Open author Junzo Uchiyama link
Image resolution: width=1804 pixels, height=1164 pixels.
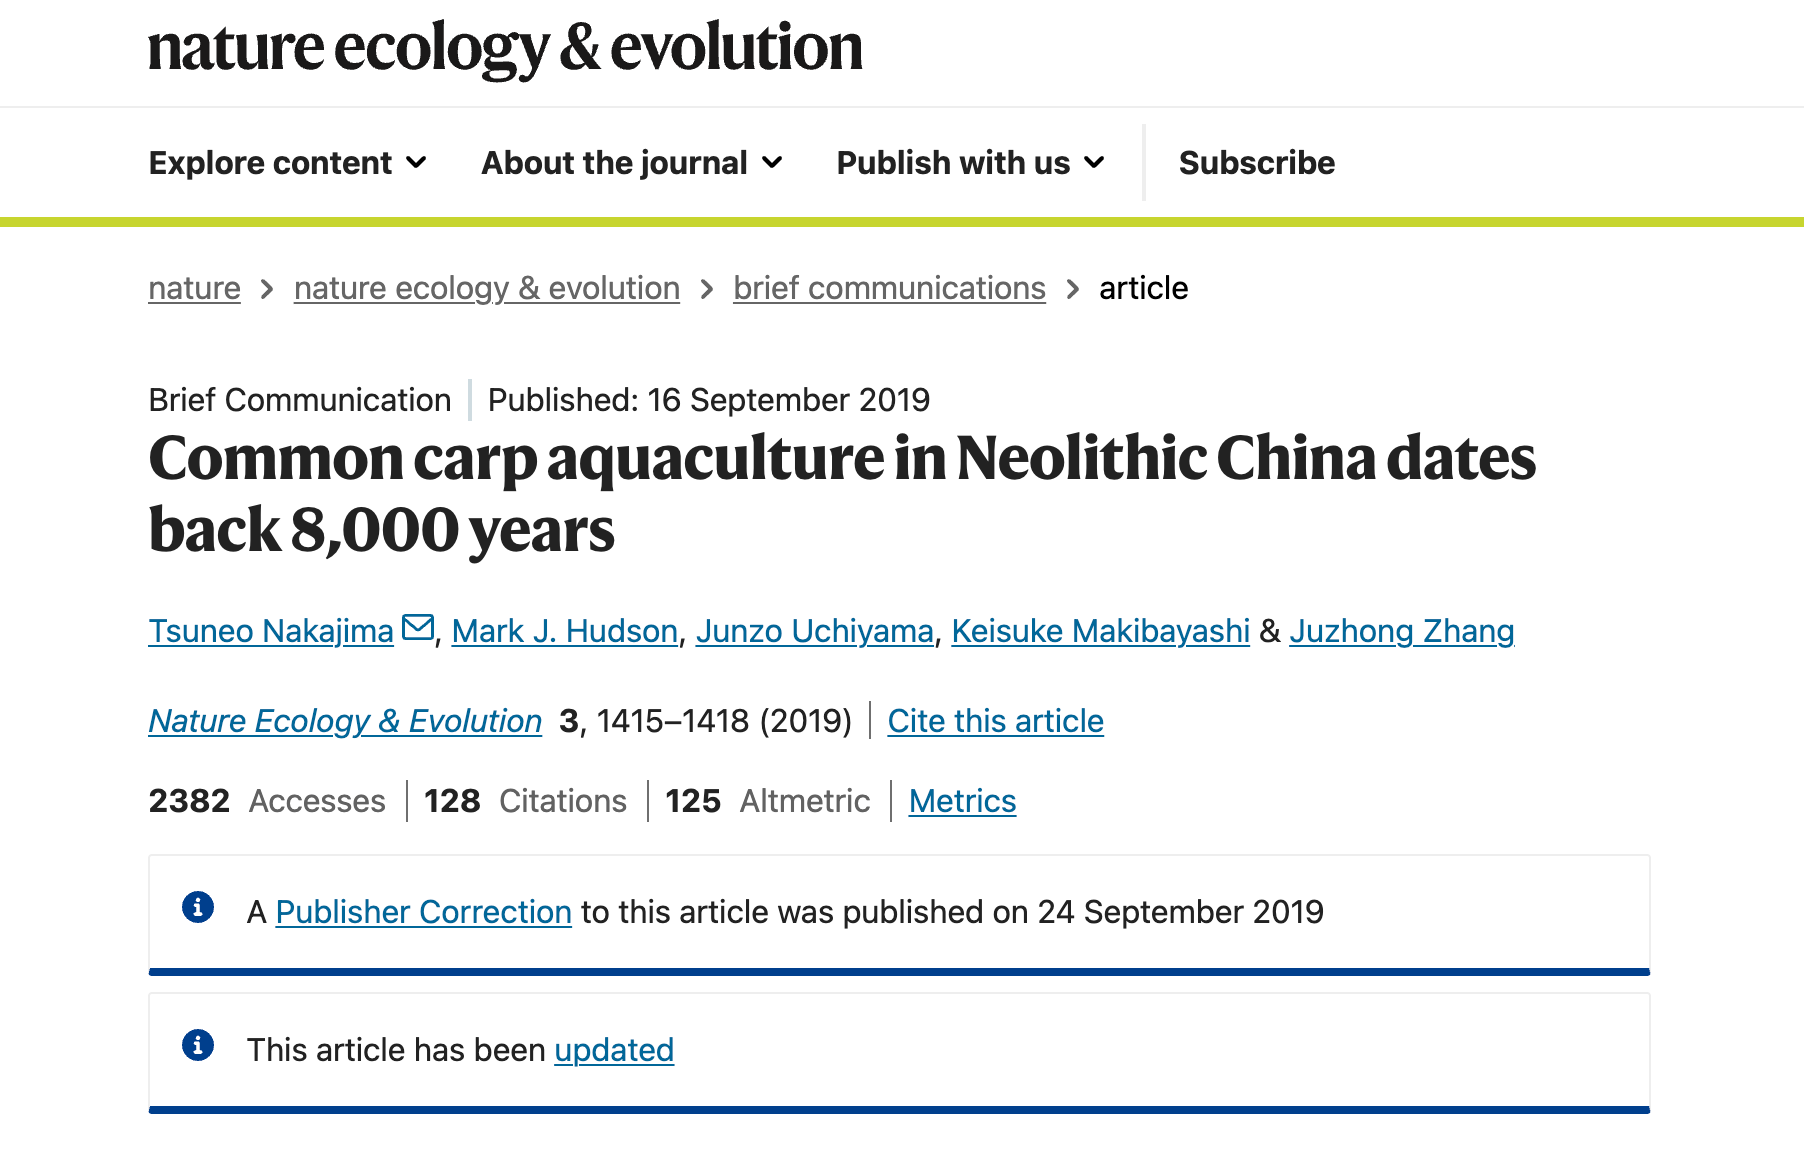(x=814, y=631)
